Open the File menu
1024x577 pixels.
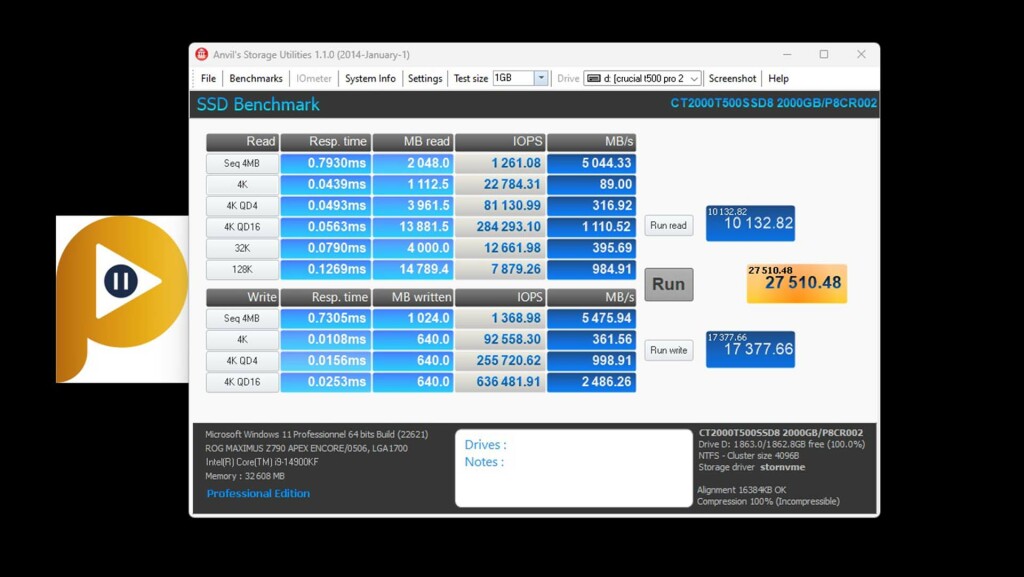click(208, 79)
